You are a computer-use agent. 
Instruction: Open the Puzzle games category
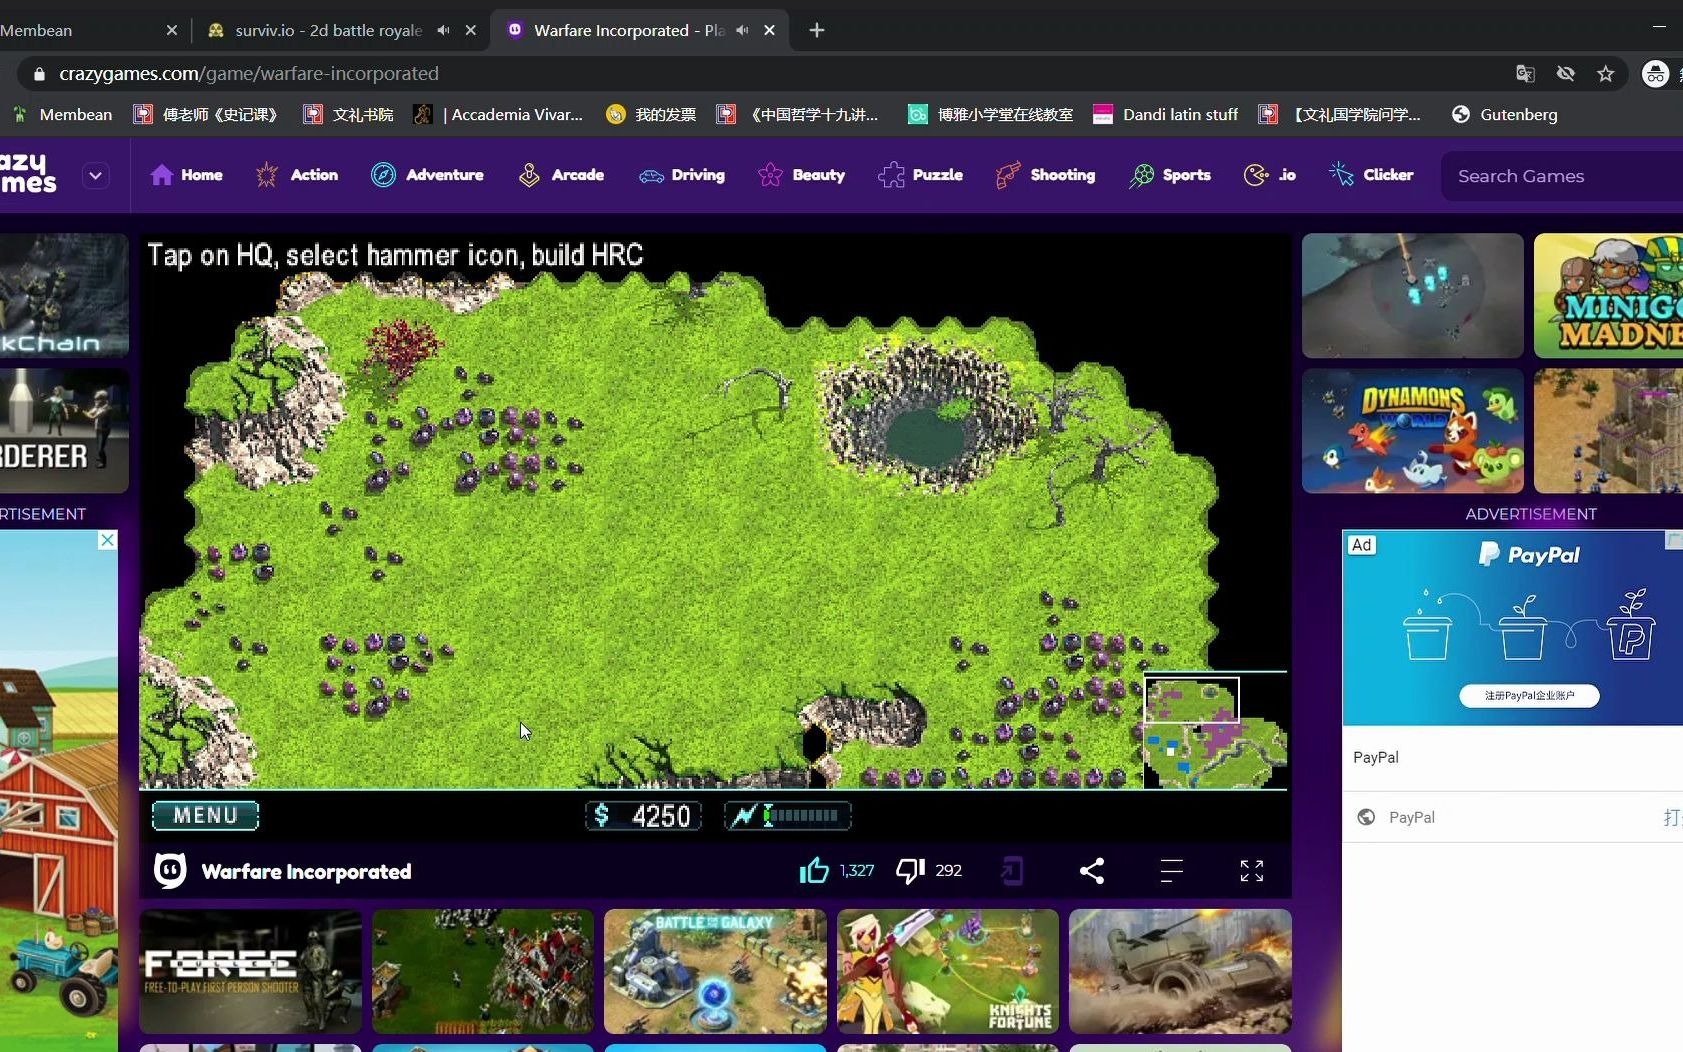(x=920, y=175)
